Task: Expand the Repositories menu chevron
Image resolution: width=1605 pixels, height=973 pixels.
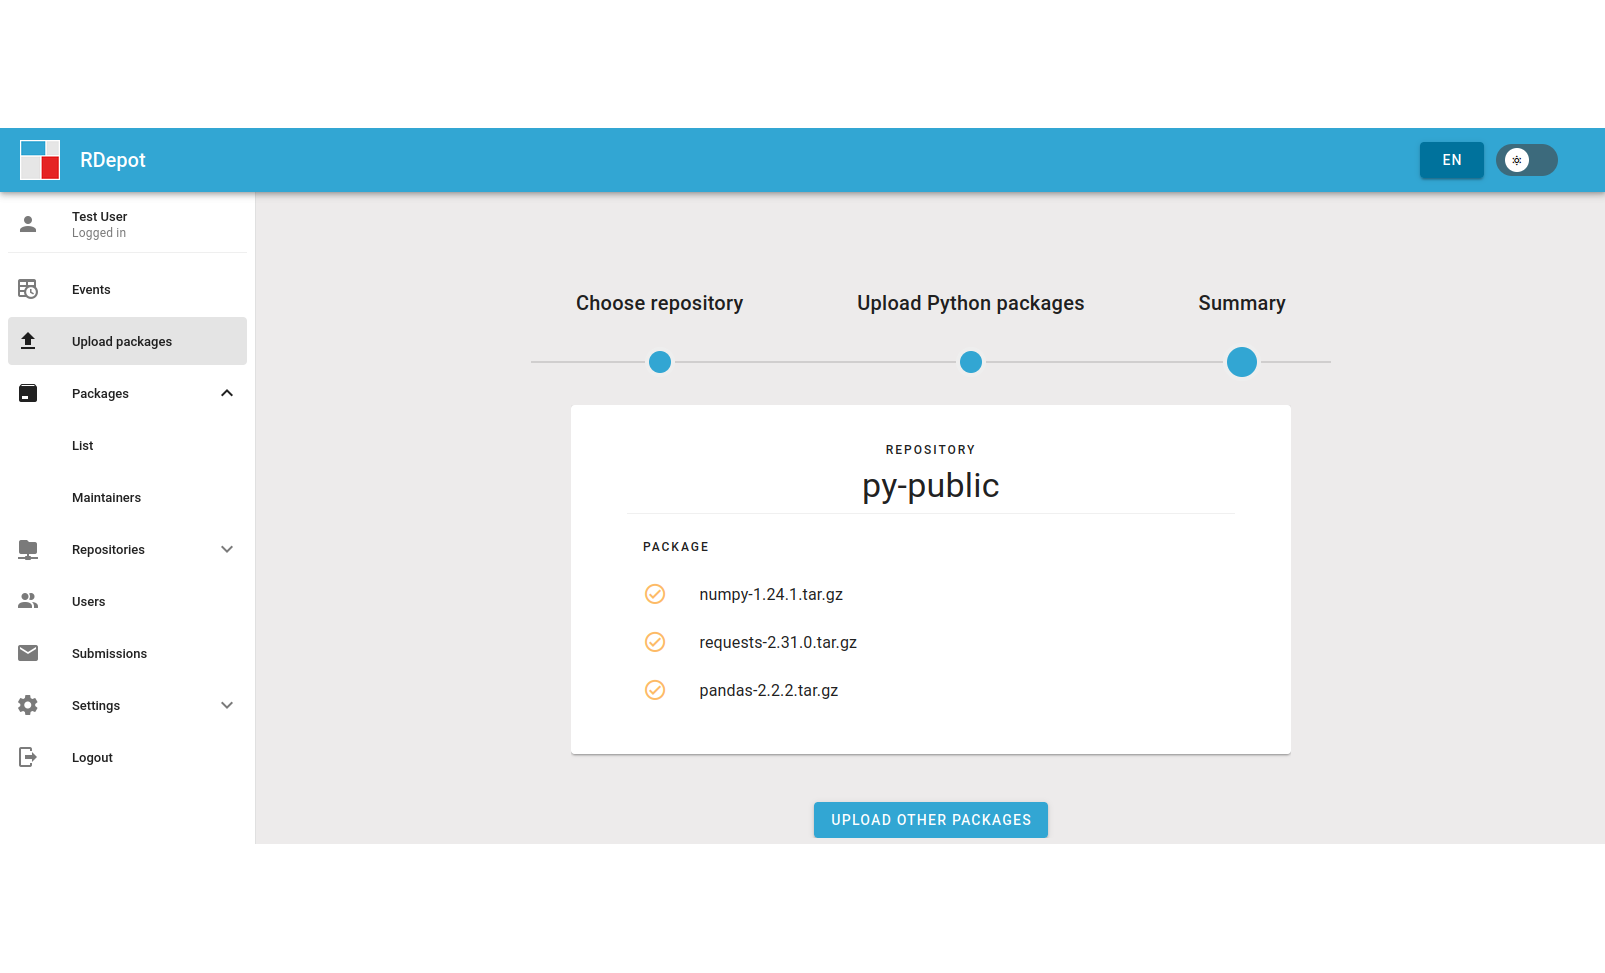Action: [x=227, y=549]
